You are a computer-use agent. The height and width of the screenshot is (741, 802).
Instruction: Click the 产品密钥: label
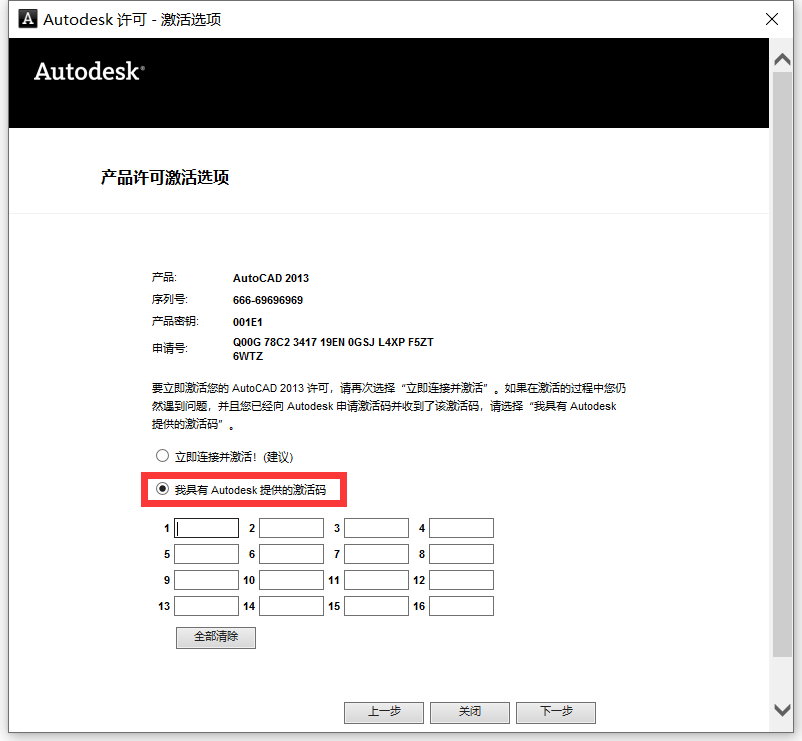pos(175,321)
